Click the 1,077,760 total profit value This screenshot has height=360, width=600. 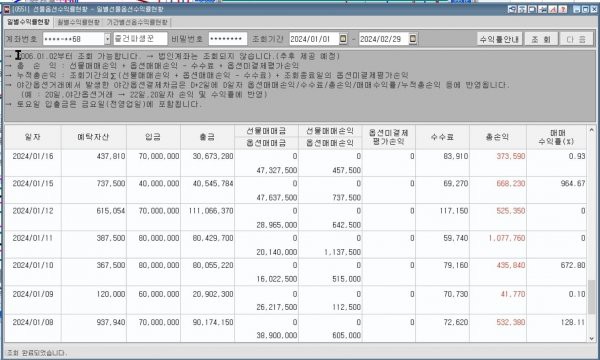pos(507,238)
